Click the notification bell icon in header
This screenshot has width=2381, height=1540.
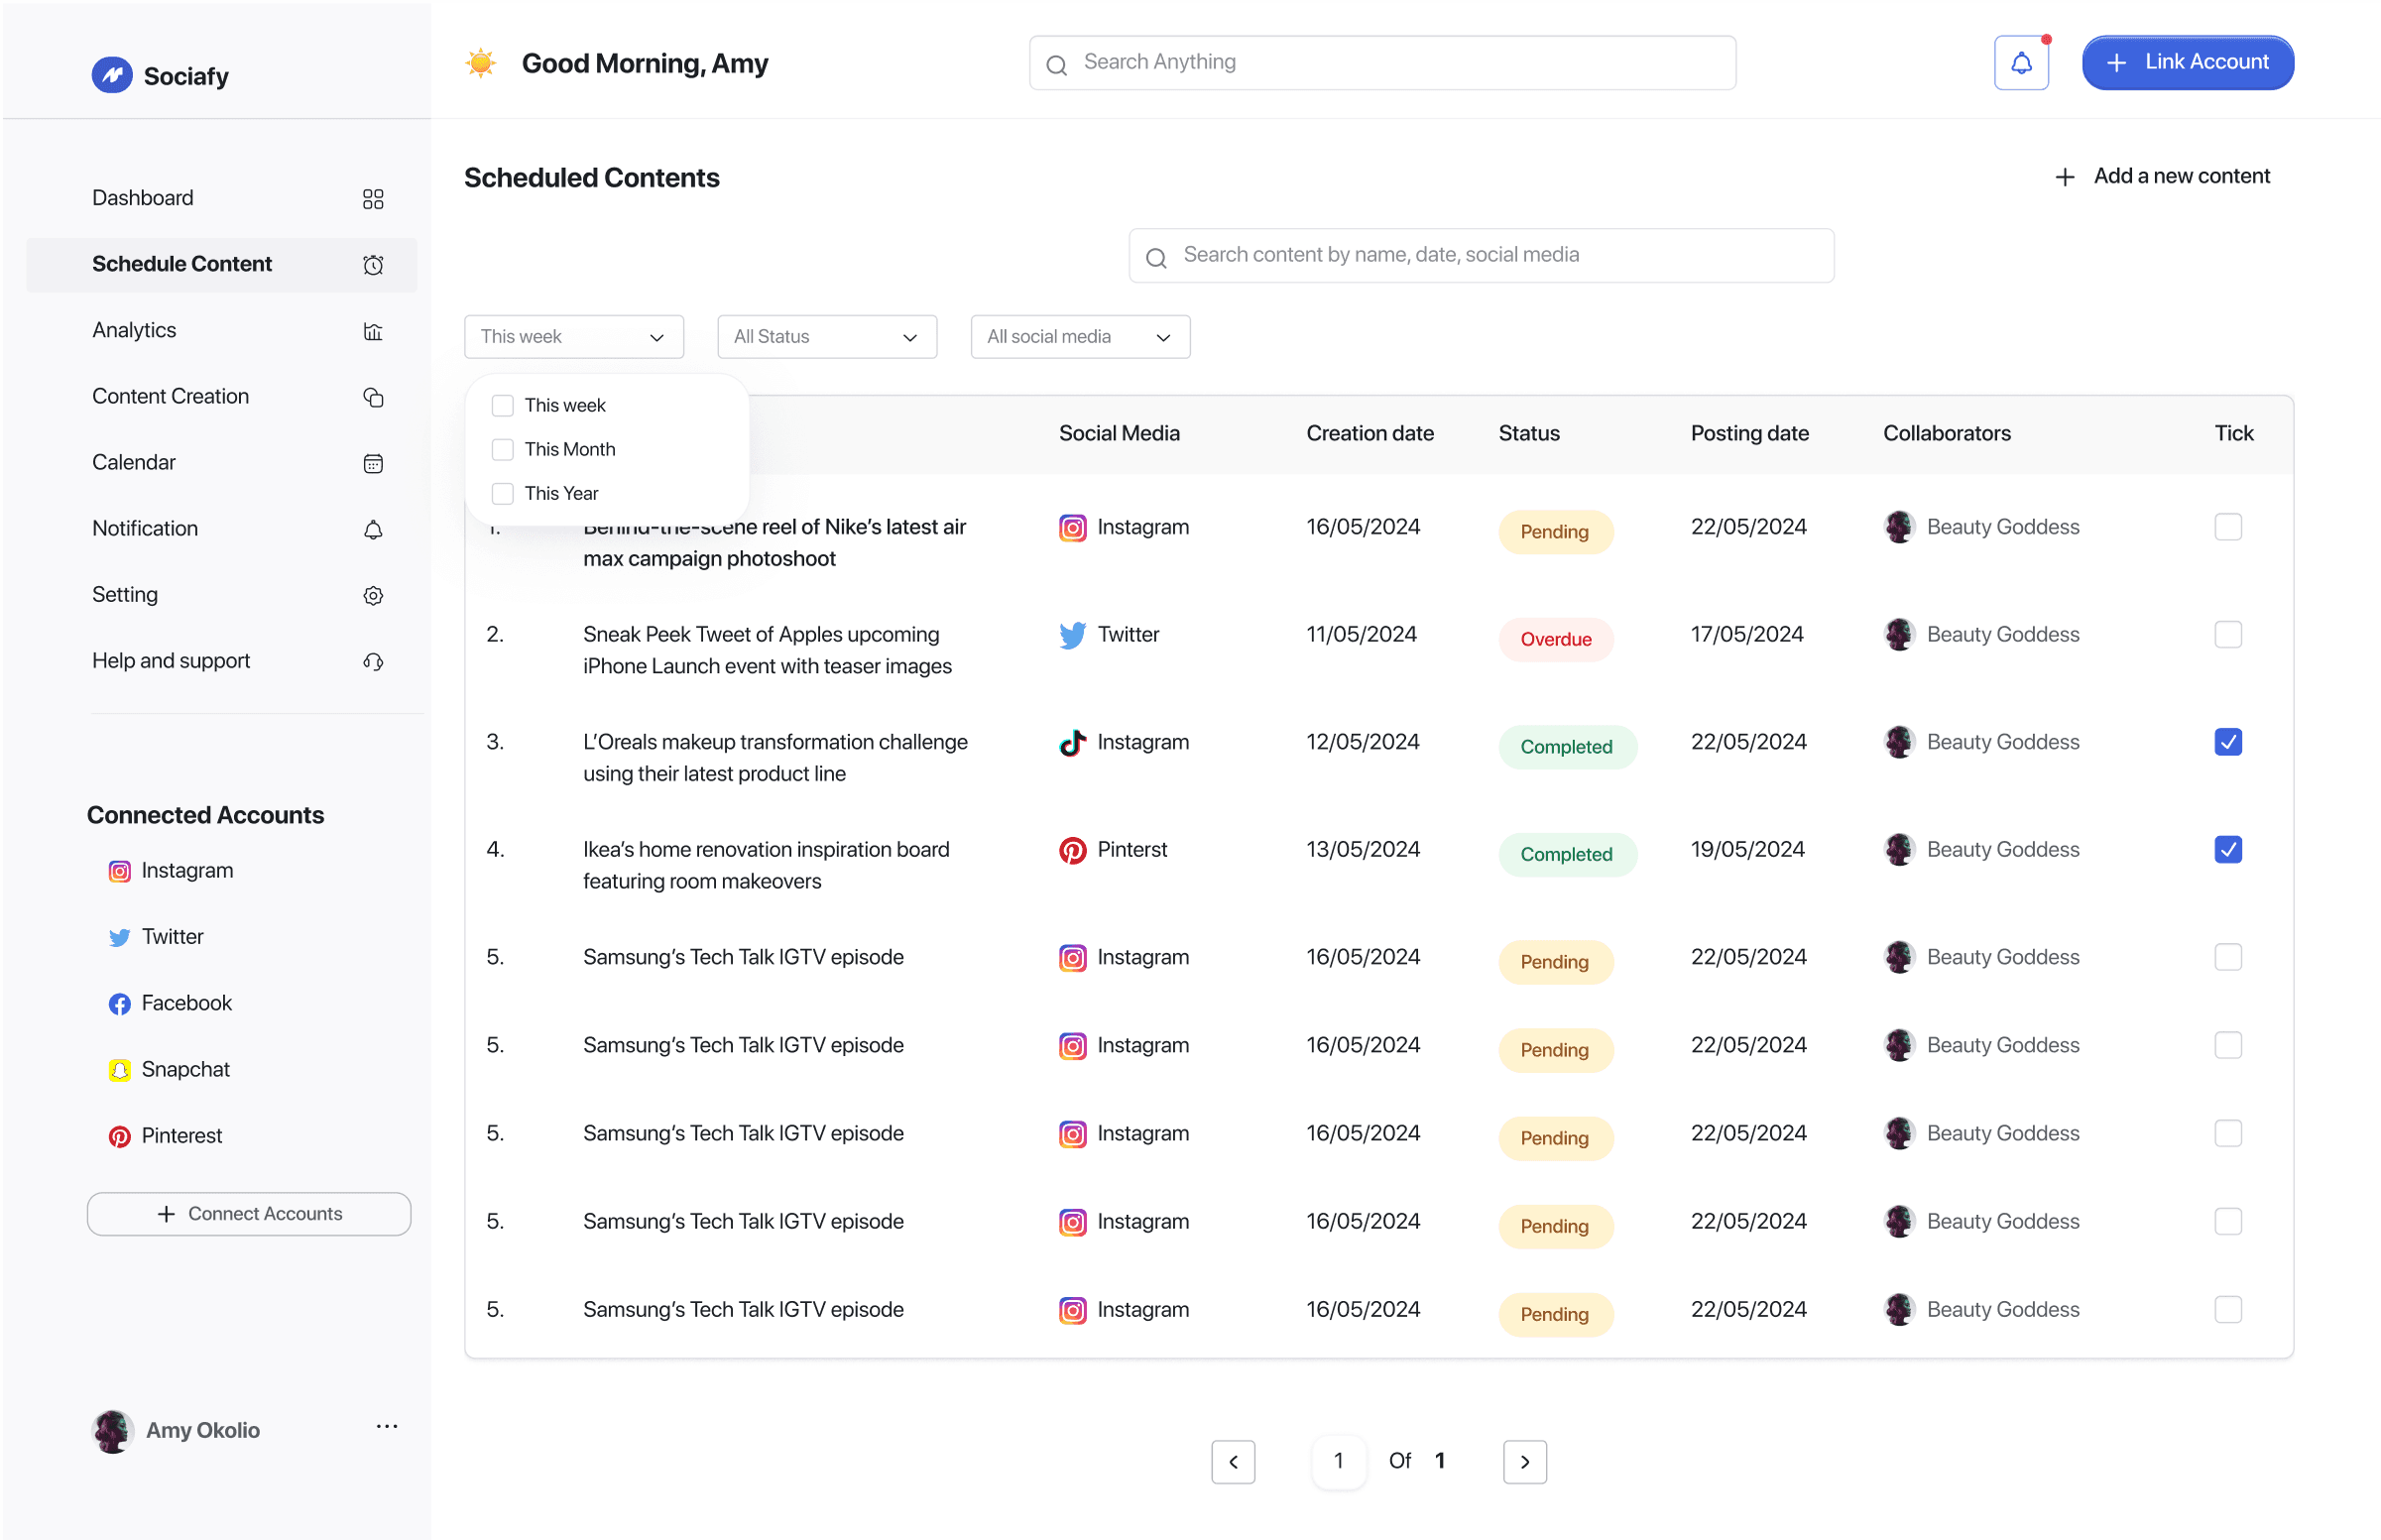[2020, 63]
